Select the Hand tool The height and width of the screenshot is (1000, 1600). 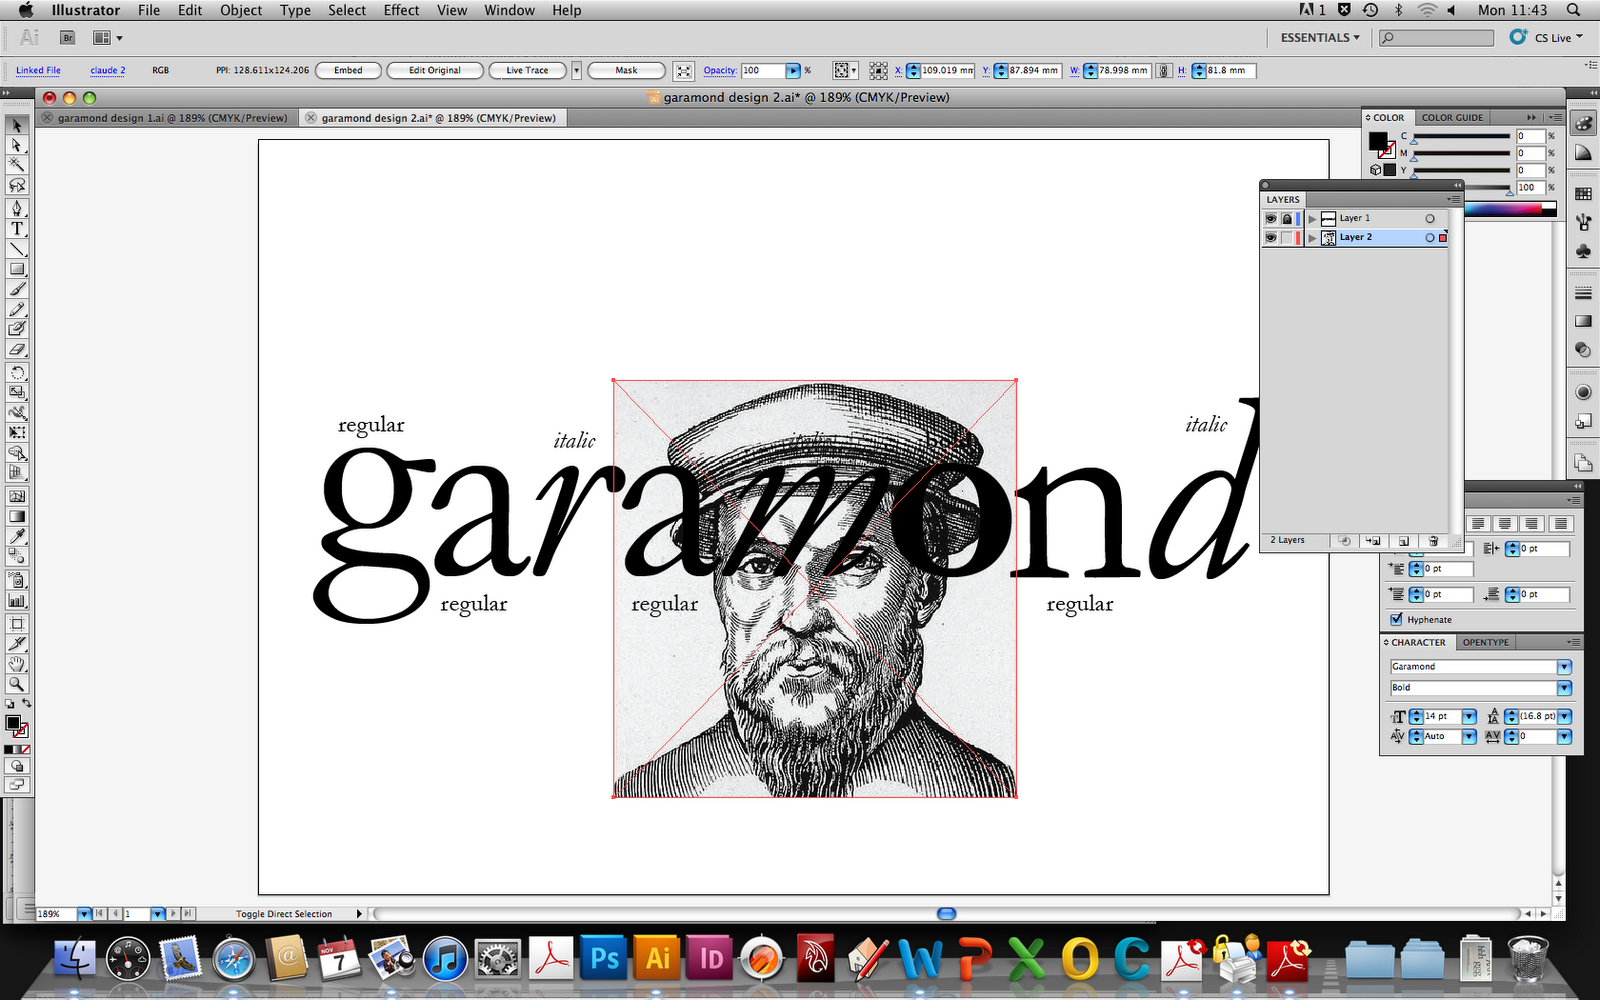point(17,664)
